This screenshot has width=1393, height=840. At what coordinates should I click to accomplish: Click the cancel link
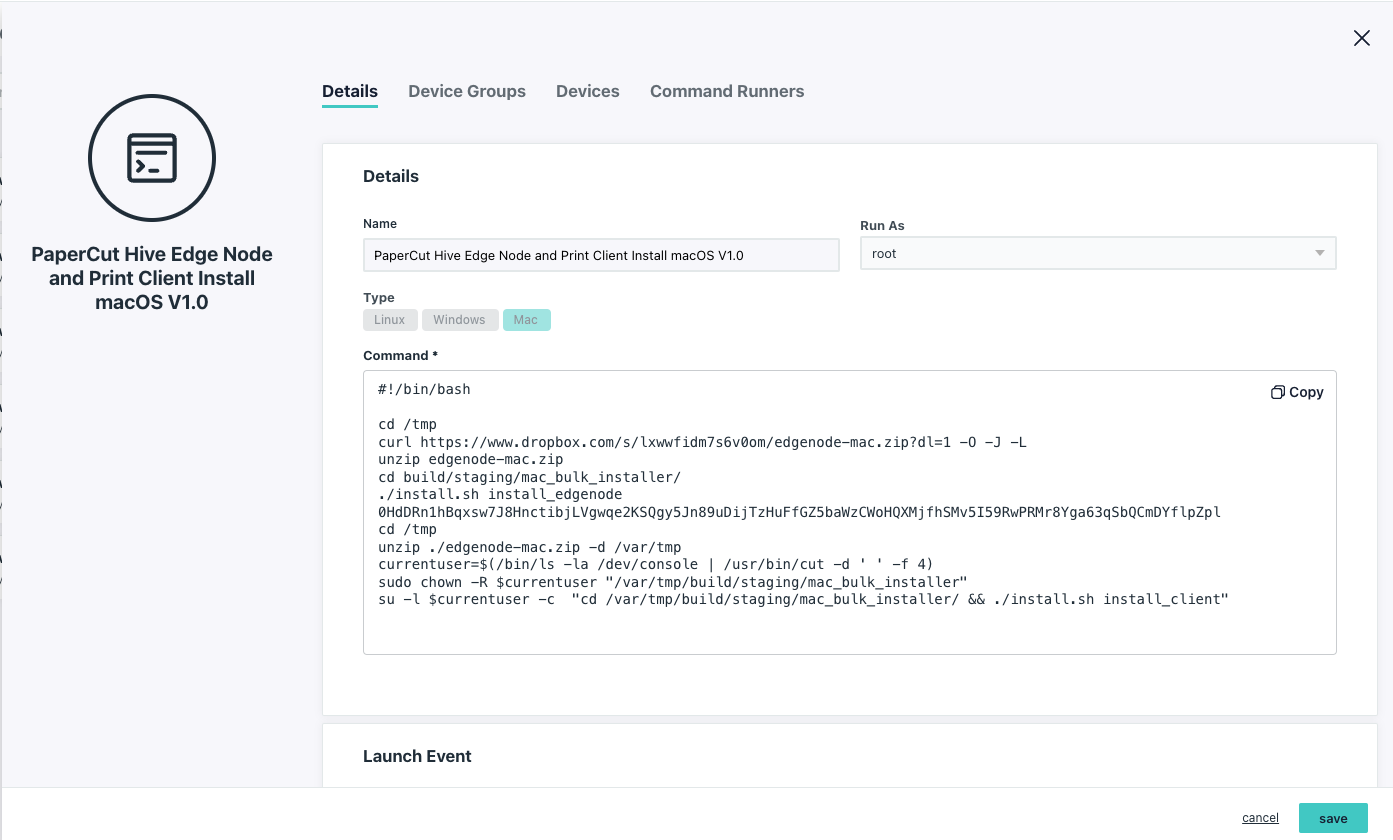[1260, 818]
